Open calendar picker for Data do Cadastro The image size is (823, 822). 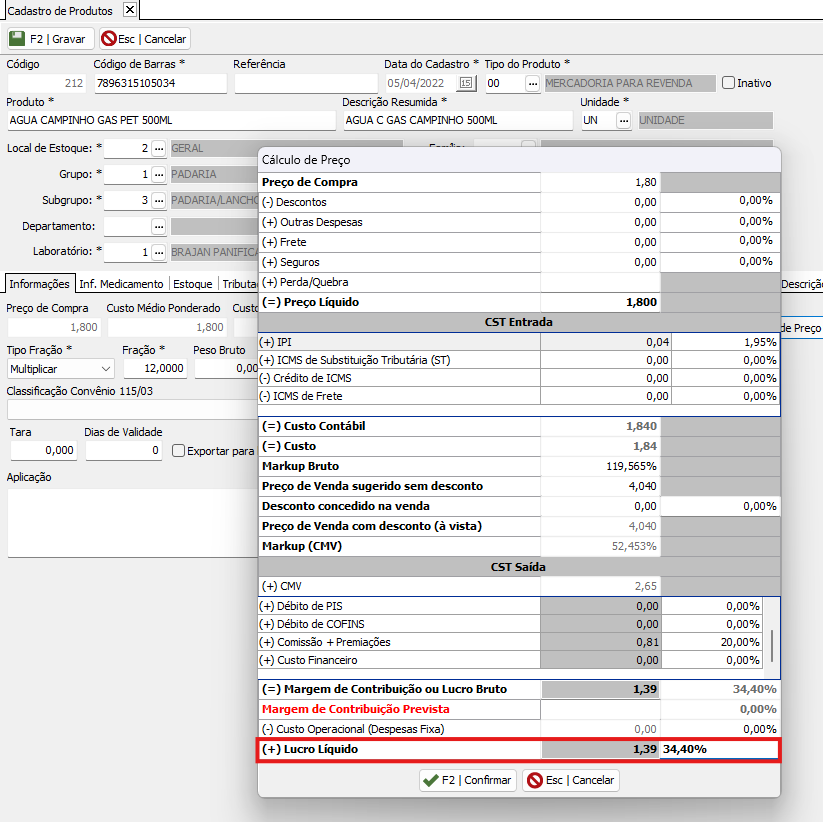pos(466,84)
